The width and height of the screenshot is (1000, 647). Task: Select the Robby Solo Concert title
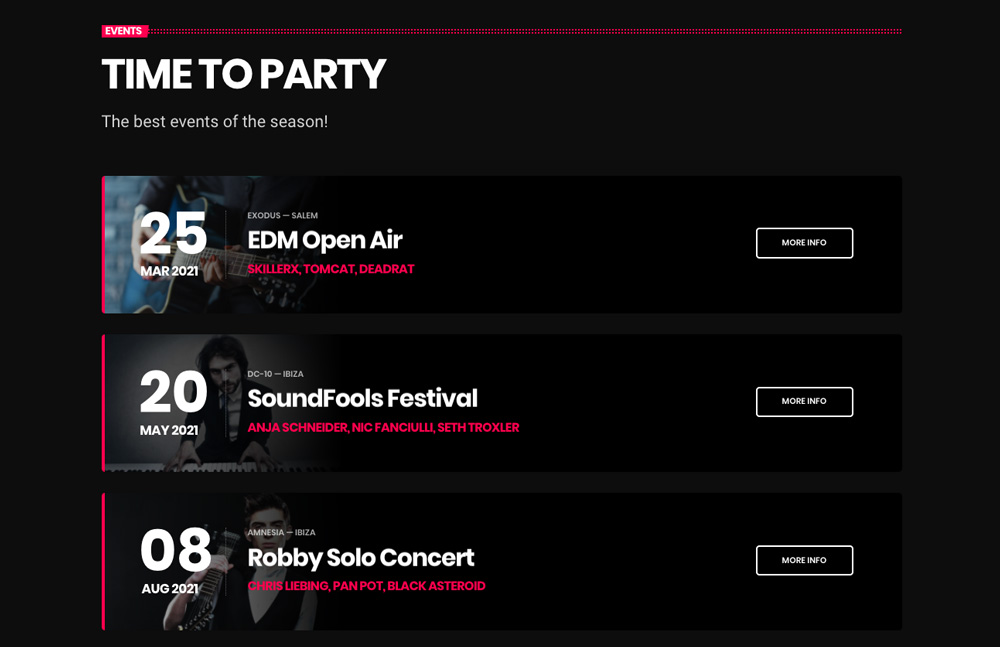click(x=361, y=557)
